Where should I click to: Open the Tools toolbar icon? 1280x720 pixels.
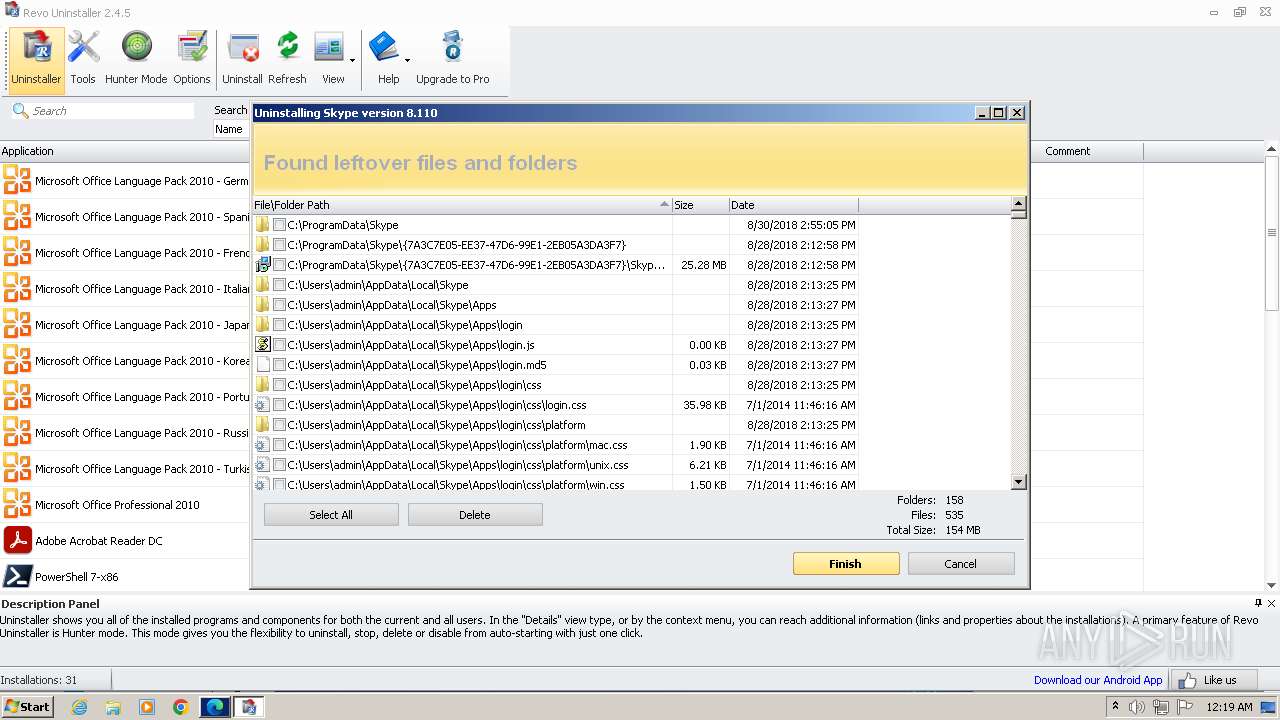(x=83, y=58)
